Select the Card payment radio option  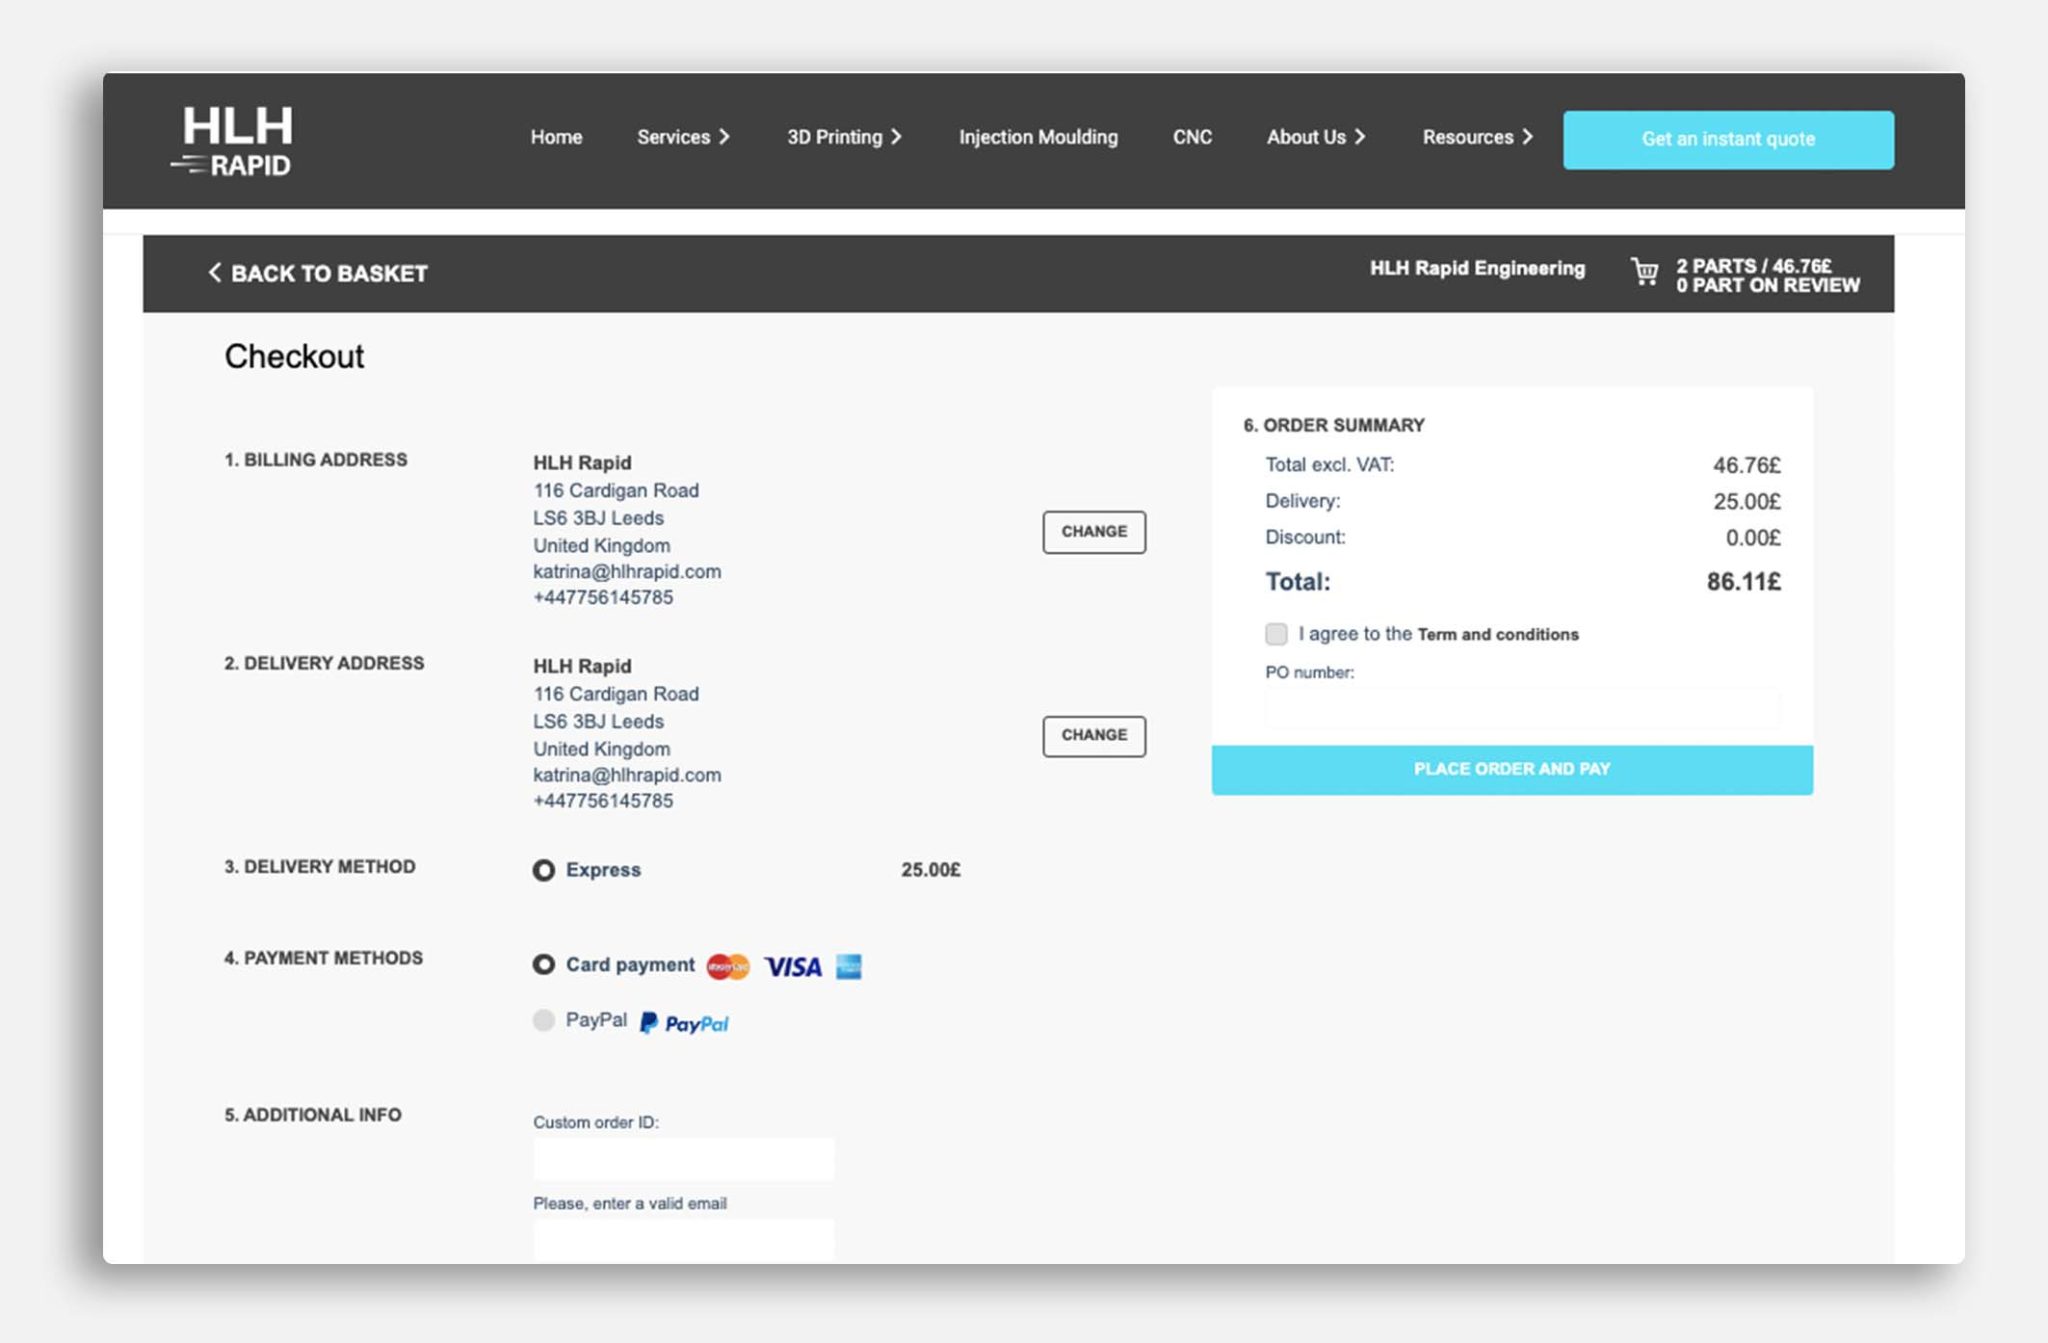pyautogui.click(x=543, y=965)
